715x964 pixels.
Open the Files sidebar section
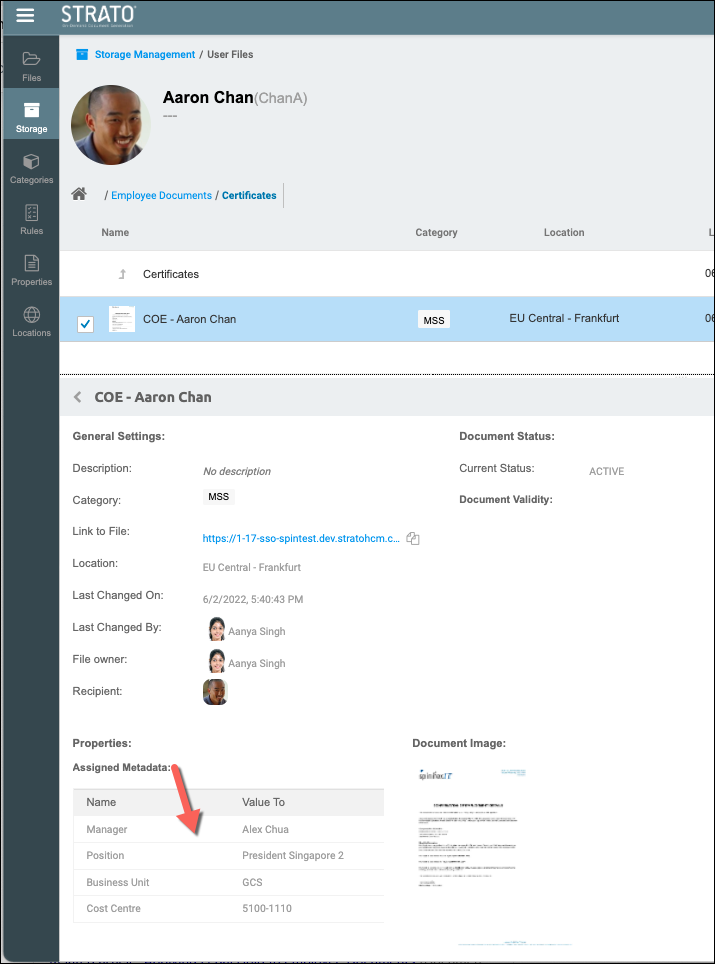[x=31, y=65]
